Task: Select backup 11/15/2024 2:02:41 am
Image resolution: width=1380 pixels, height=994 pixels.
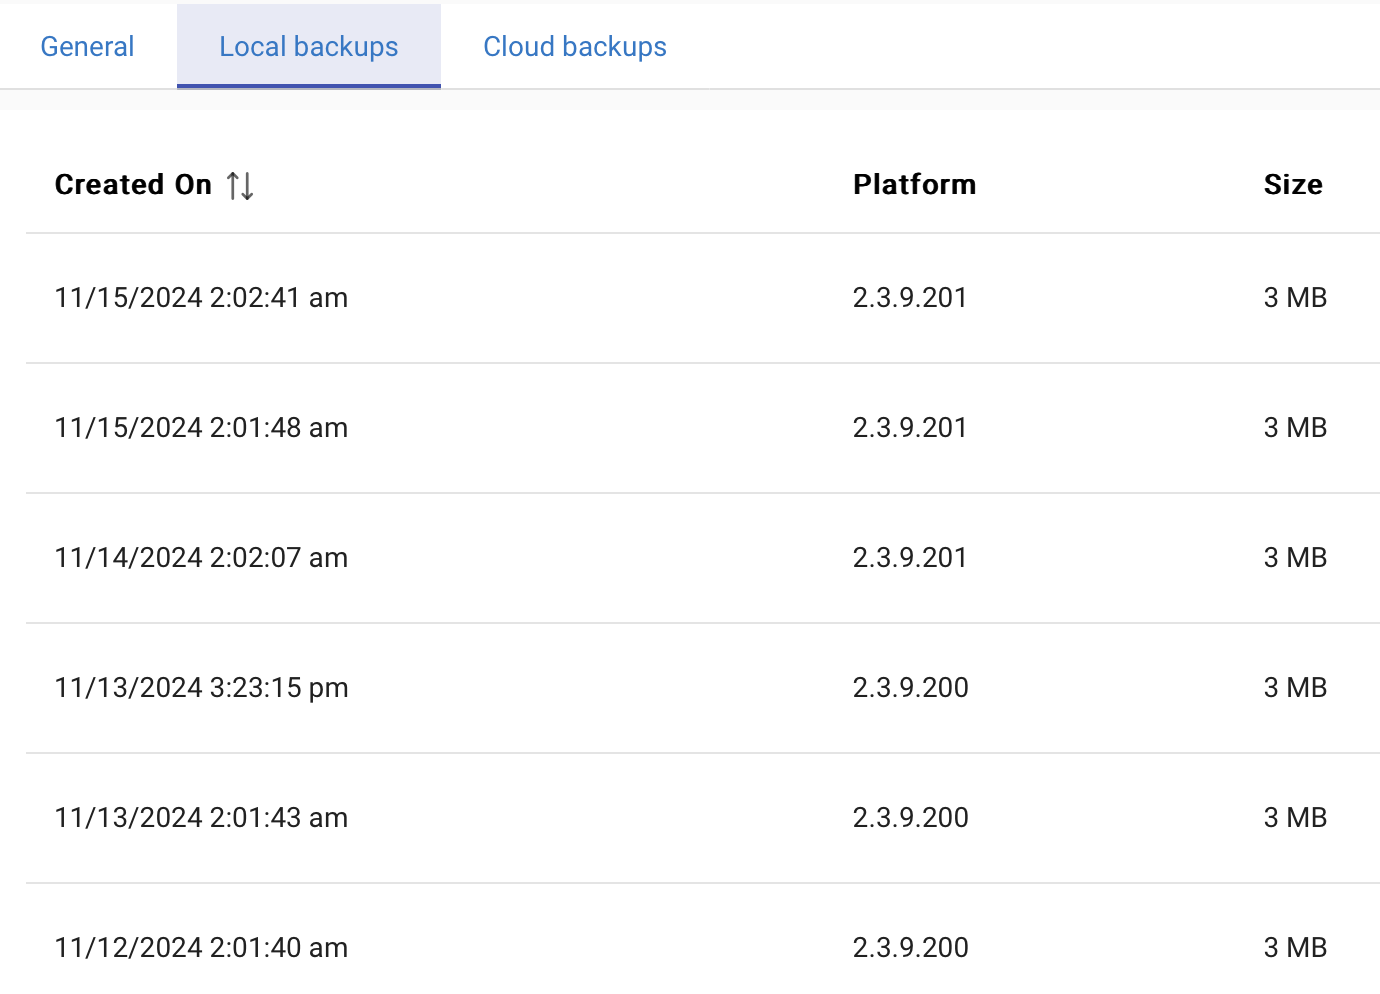Action: click(x=201, y=298)
